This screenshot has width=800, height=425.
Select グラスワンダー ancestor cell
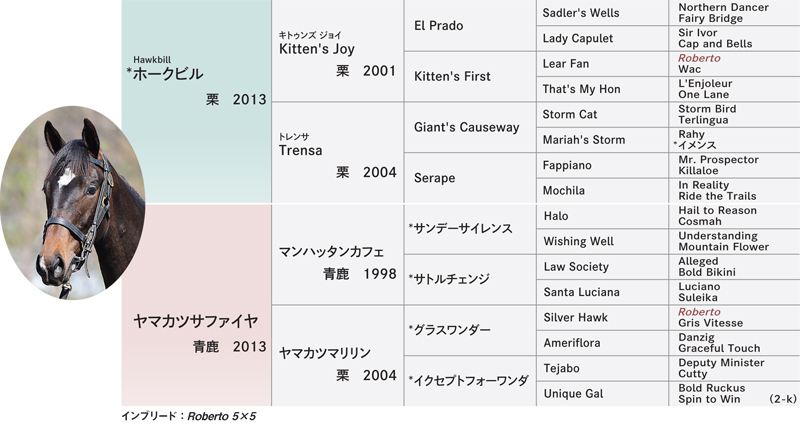tap(470, 330)
